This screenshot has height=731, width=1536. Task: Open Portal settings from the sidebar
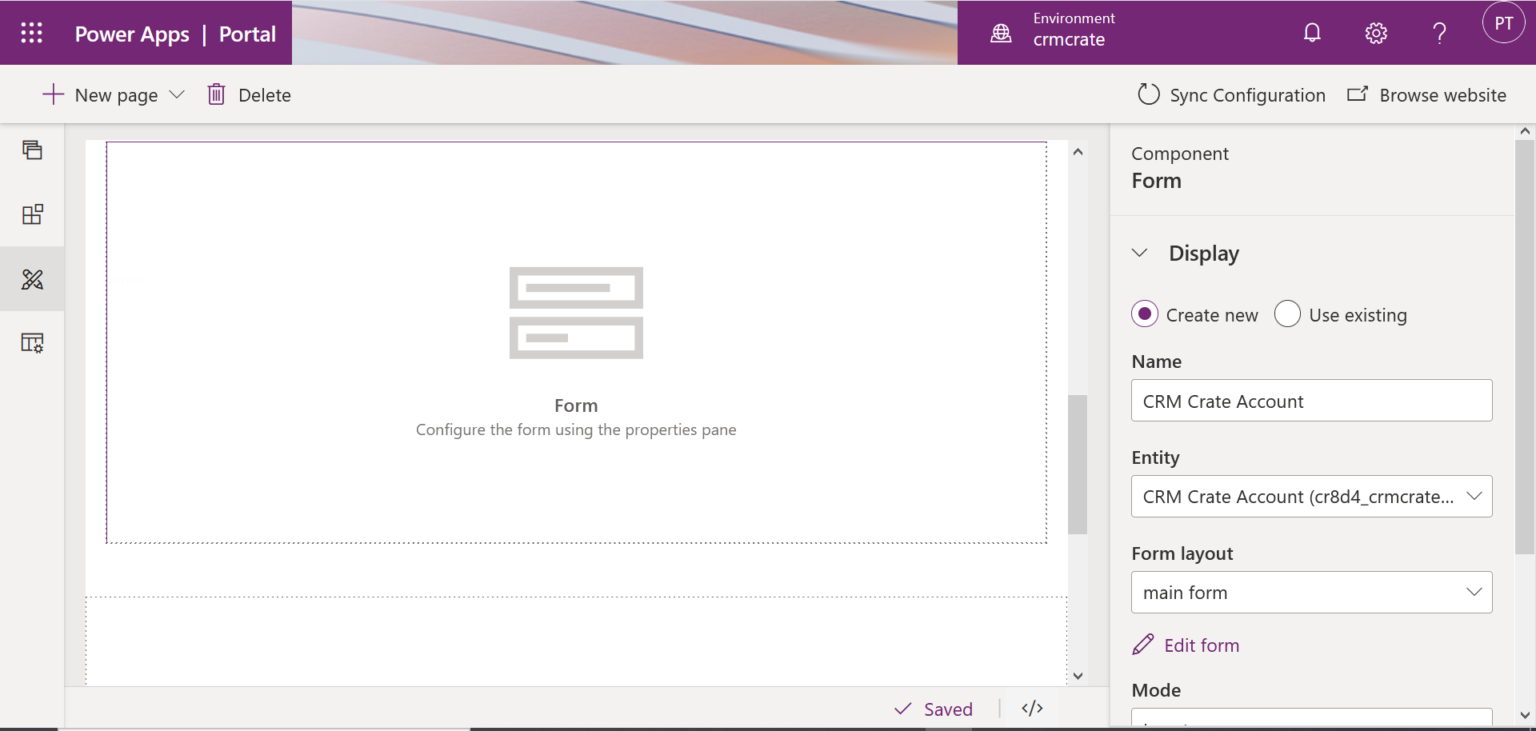click(33, 342)
